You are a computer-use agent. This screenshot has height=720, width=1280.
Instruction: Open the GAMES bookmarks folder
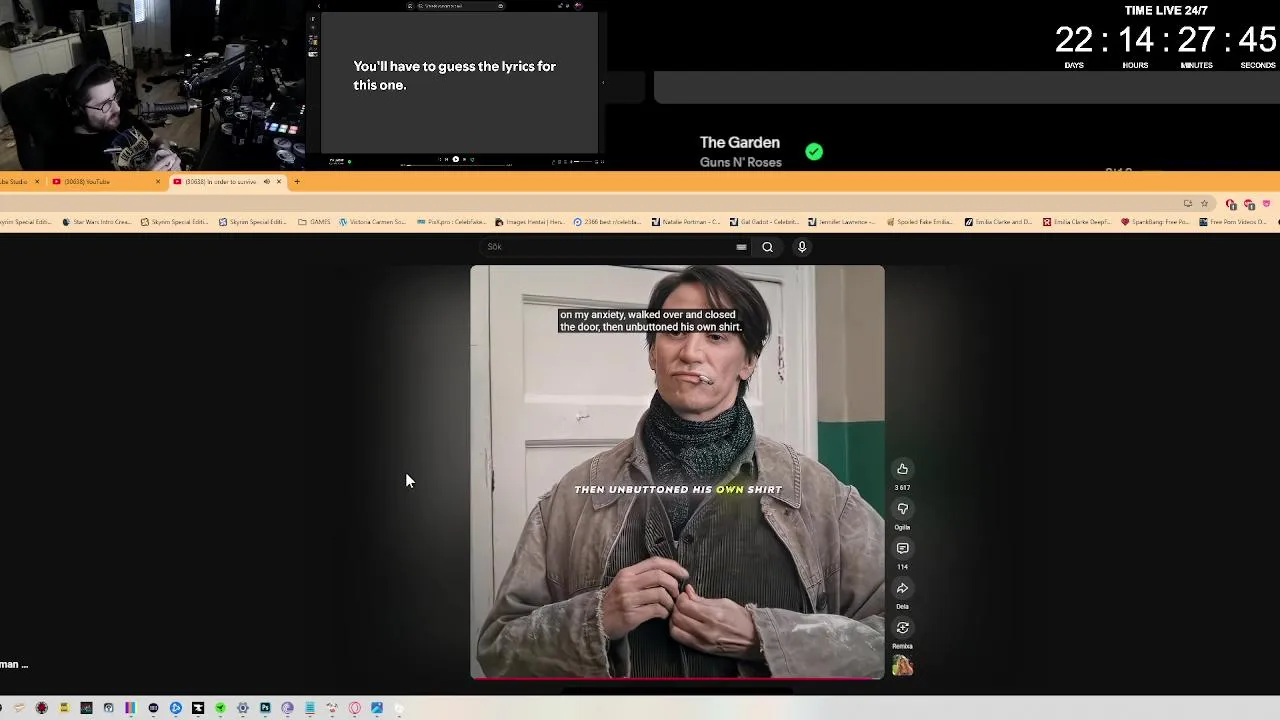click(314, 222)
